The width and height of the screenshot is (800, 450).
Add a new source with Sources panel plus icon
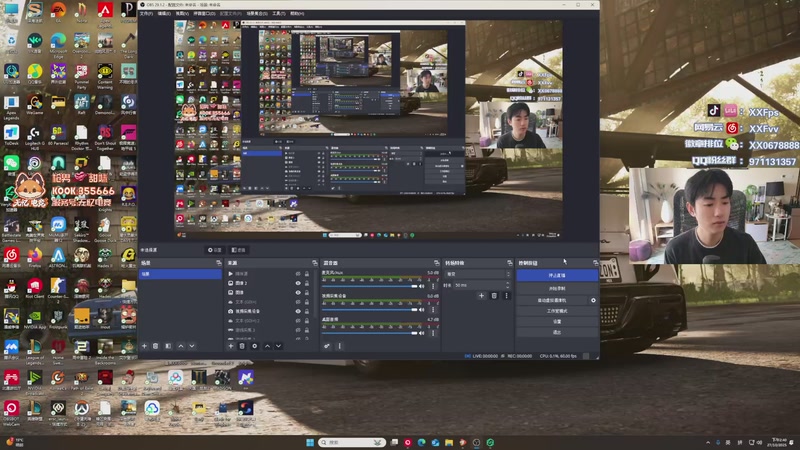click(231, 346)
